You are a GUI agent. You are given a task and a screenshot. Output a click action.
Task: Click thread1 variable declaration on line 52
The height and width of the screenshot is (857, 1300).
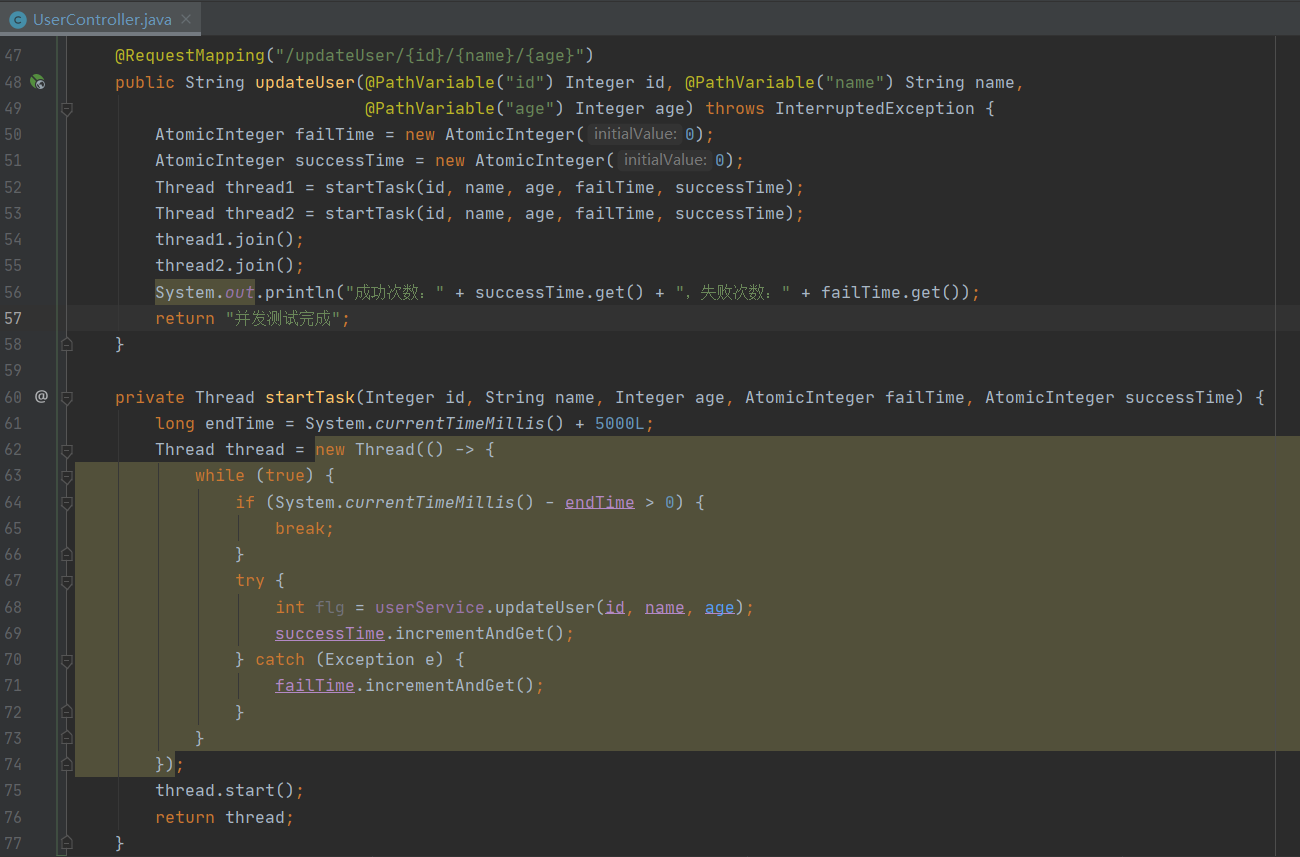point(260,187)
